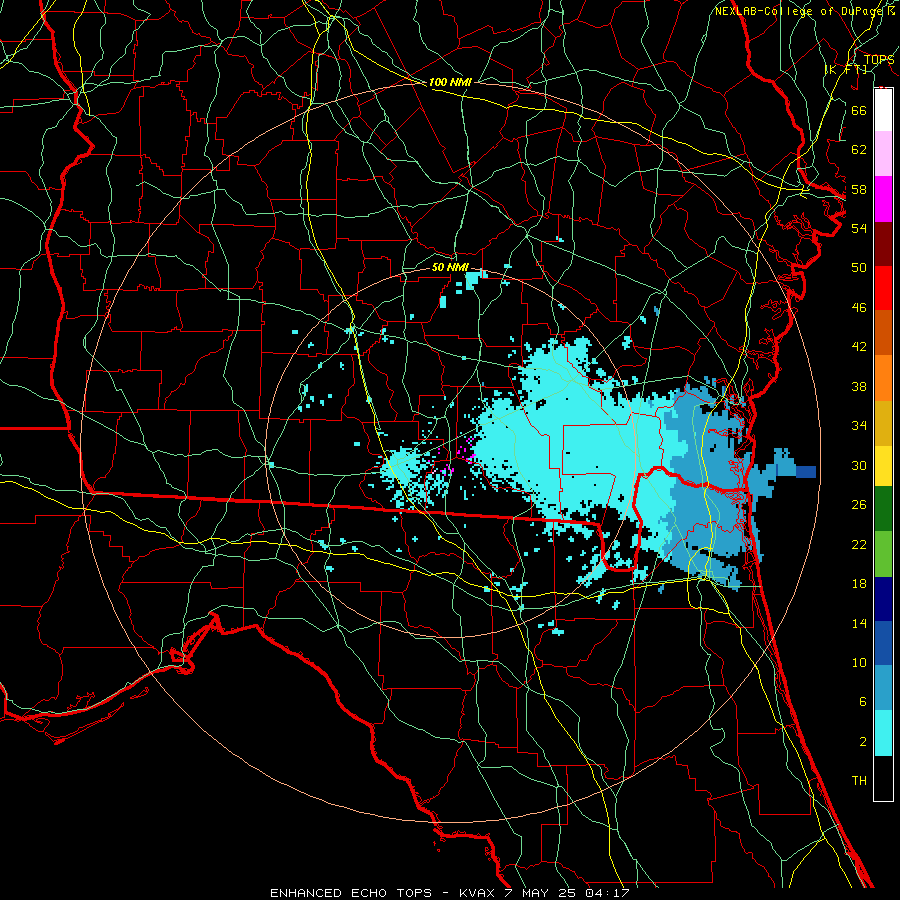Click the 'TOPS' legend heading
The width and height of the screenshot is (900, 900).
point(879,60)
